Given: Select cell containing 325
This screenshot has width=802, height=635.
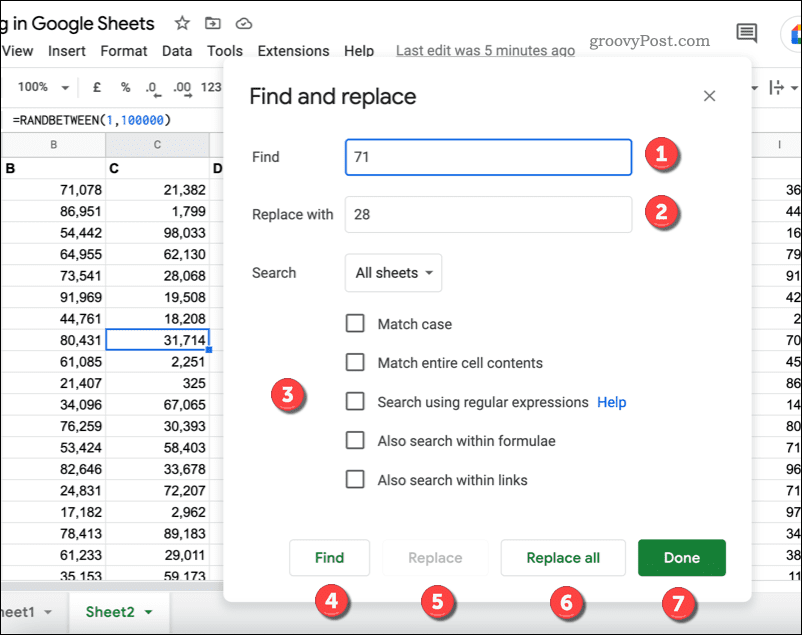Looking at the screenshot, I should click(x=158, y=383).
